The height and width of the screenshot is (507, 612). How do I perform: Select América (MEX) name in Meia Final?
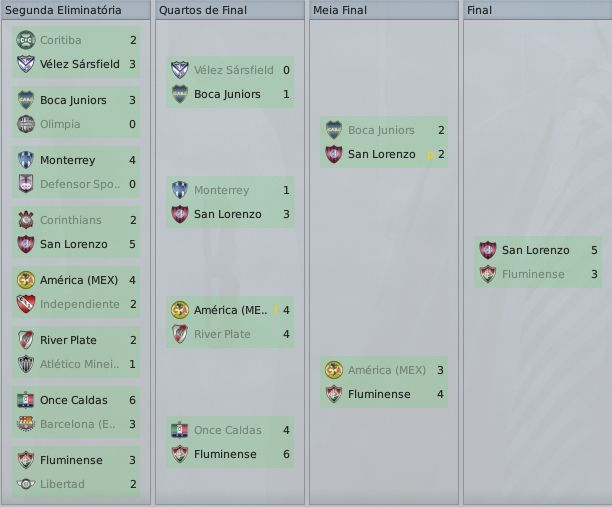pos(386,370)
